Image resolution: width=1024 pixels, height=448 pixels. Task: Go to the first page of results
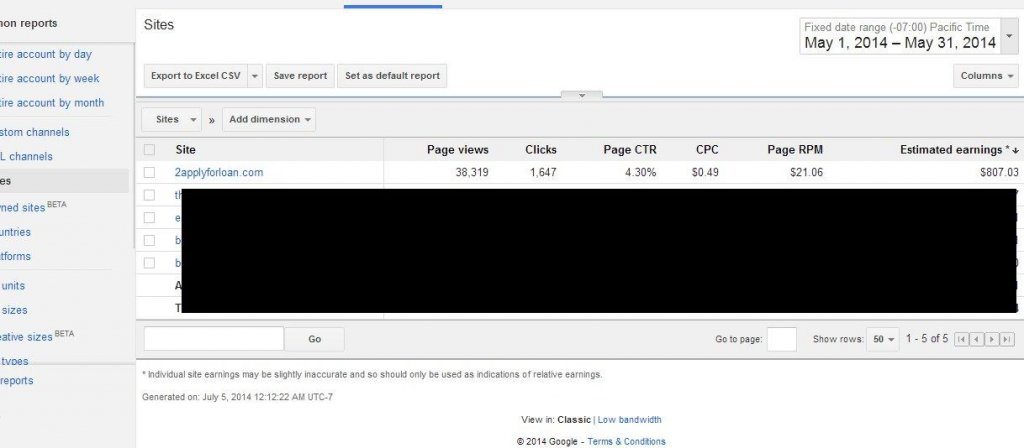961,339
